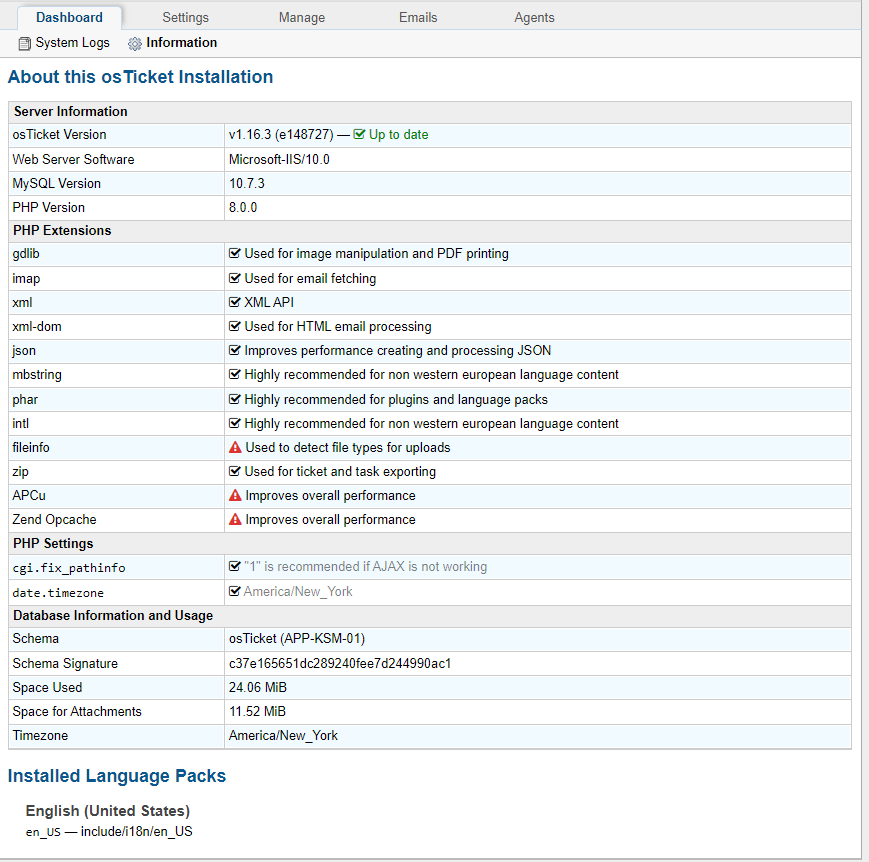Click the Web Server Software label
The height and width of the screenshot is (862, 869).
pyautogui.click(x=73, y=160)
